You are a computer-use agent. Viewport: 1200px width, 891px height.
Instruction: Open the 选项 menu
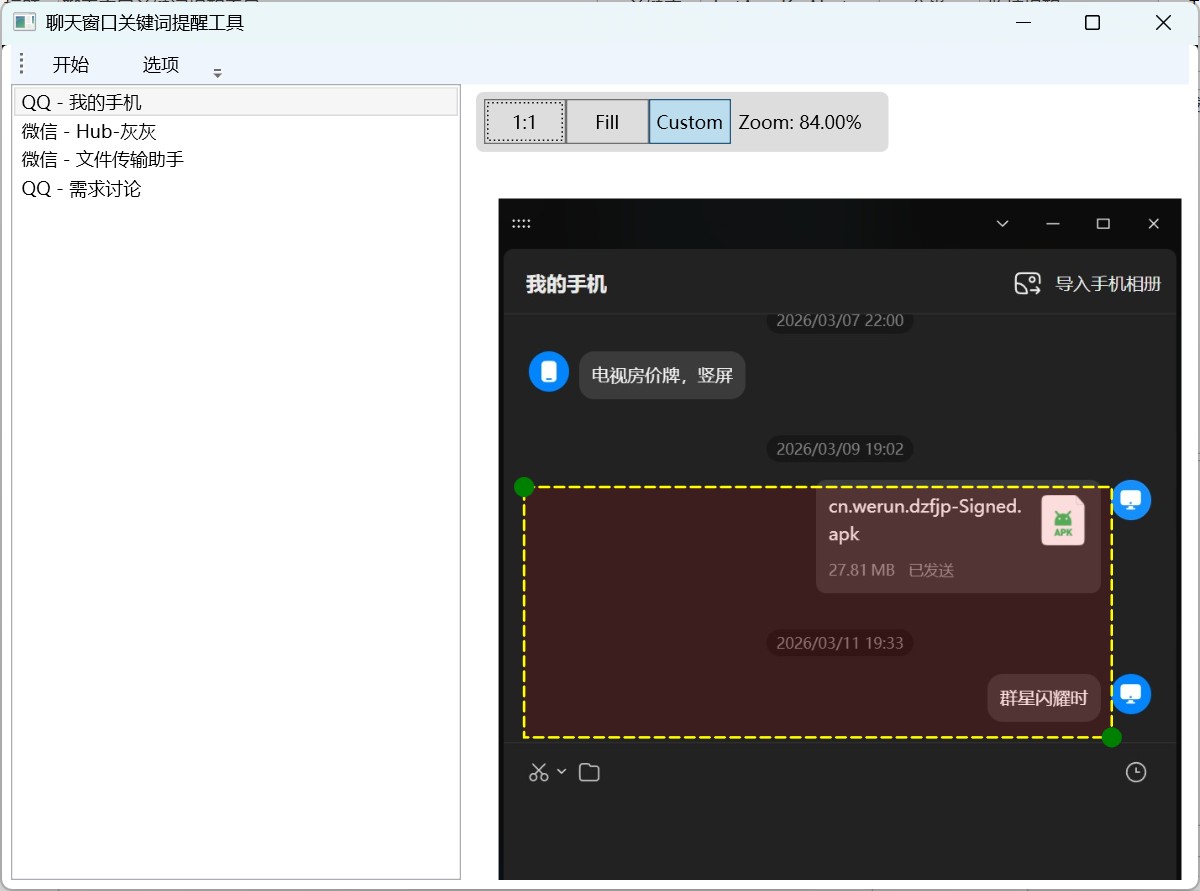161,65
